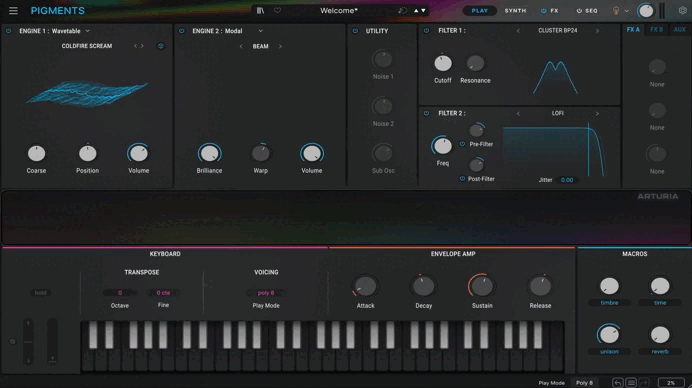Favorite the preset with heart icon
The width and height of the screenshot is (692, 388).
[277, 10]
